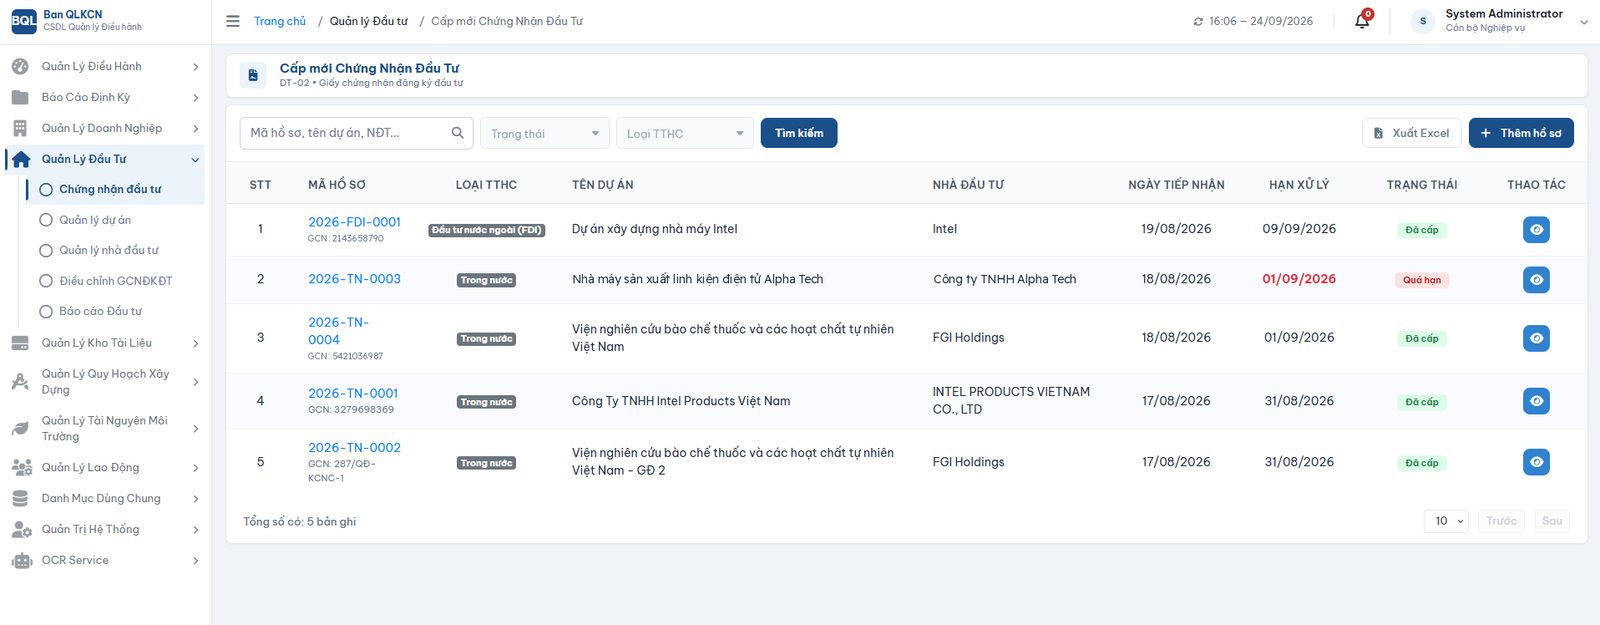Image resolution: width=1600 pixels, height=625 pixels.
Task: Open the Trạng thái dropdown
Action: coord(545,133)
